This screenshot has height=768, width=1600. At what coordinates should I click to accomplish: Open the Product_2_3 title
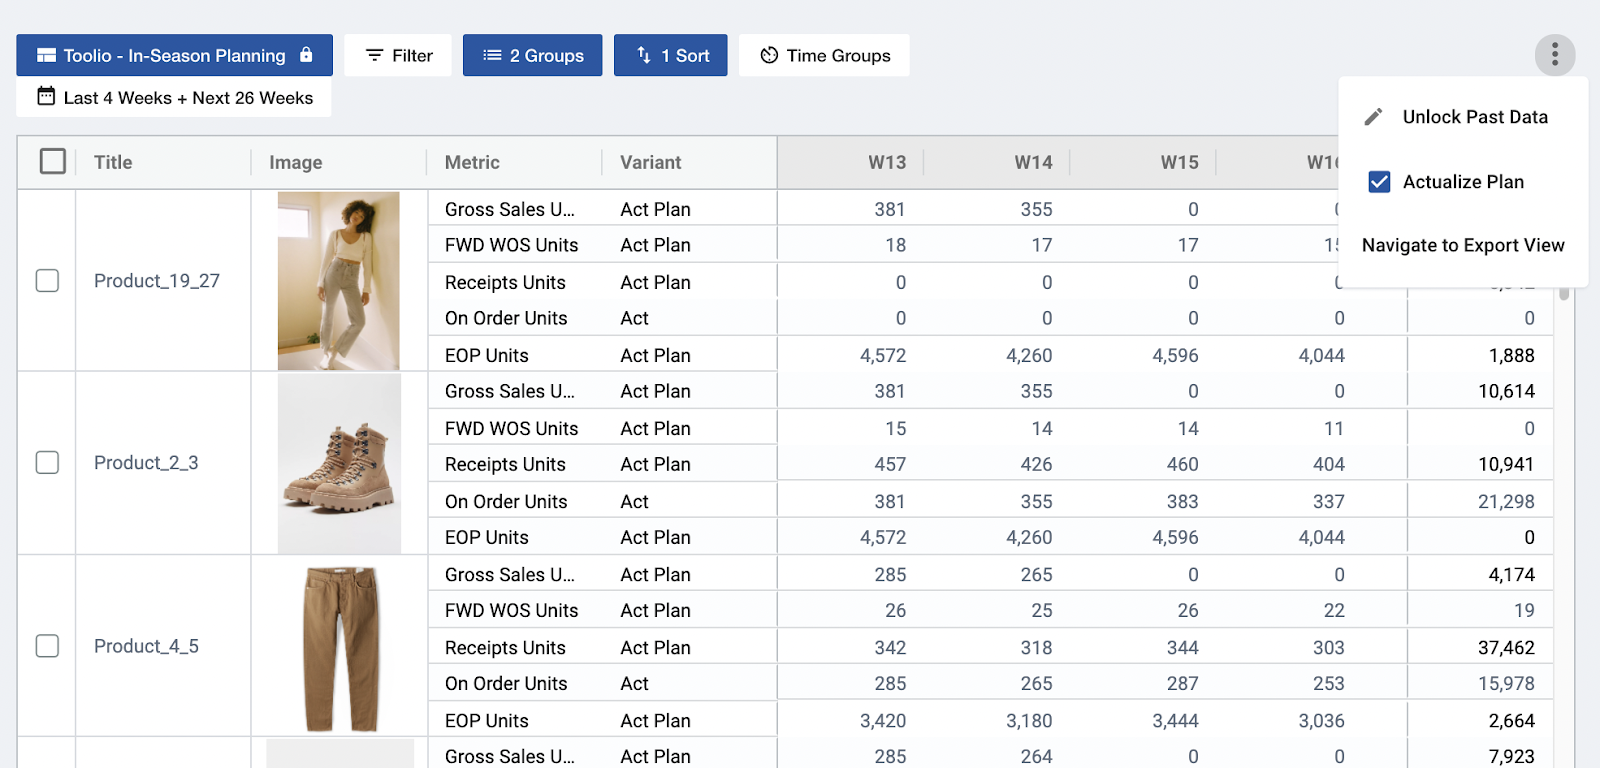tap(146, 463)
